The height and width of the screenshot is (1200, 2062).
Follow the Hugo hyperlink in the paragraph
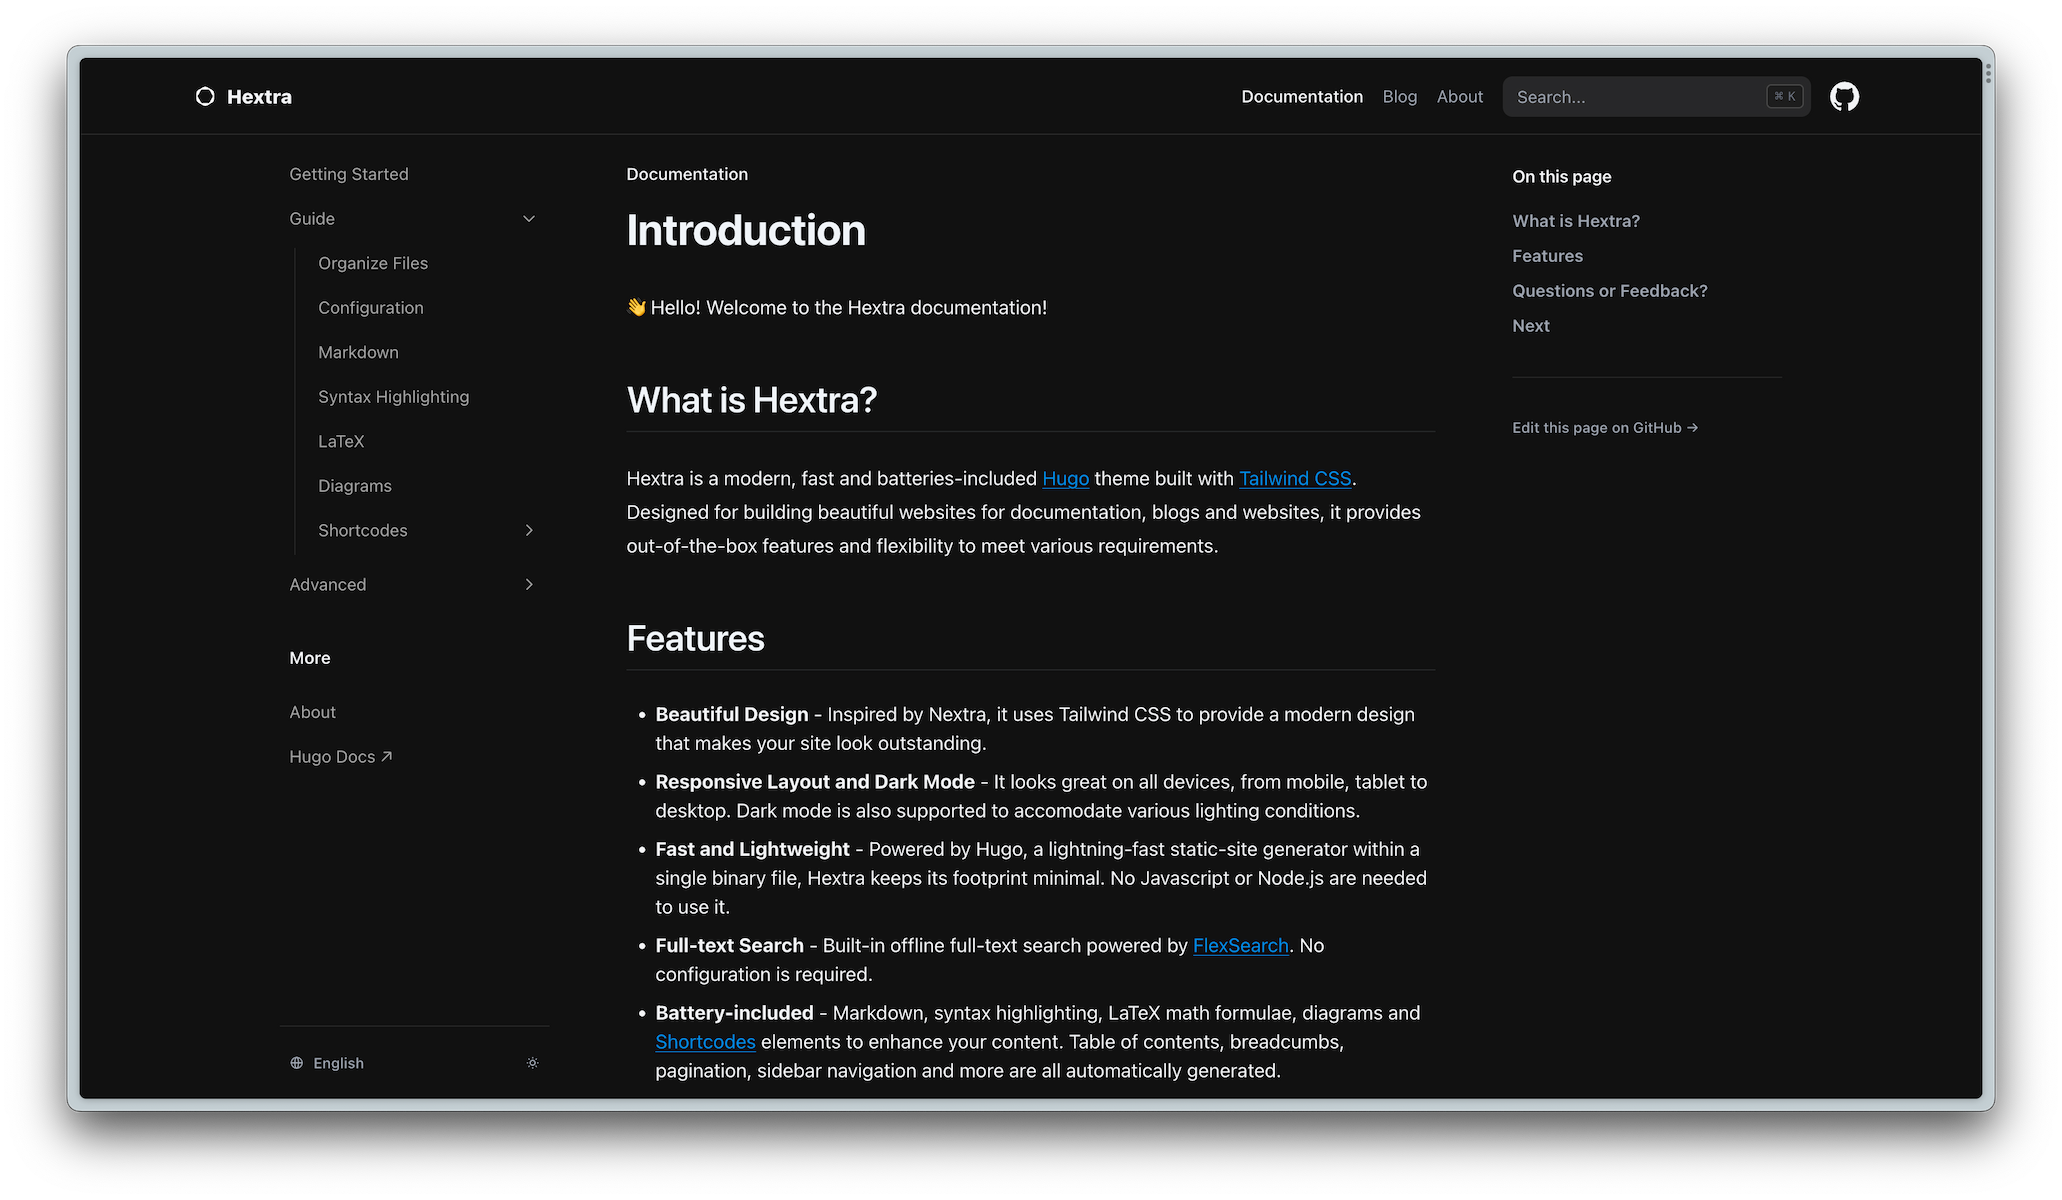click(x=1065, y=479)
